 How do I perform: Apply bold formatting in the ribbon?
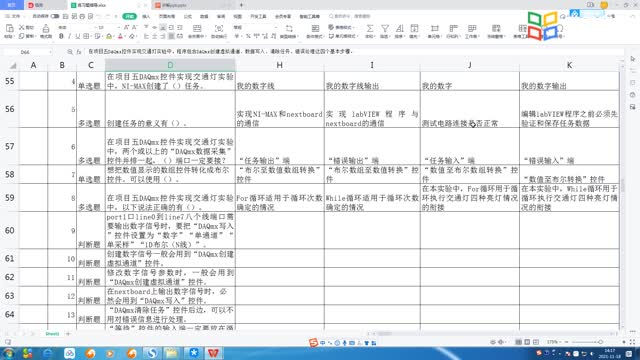point(61,36)
